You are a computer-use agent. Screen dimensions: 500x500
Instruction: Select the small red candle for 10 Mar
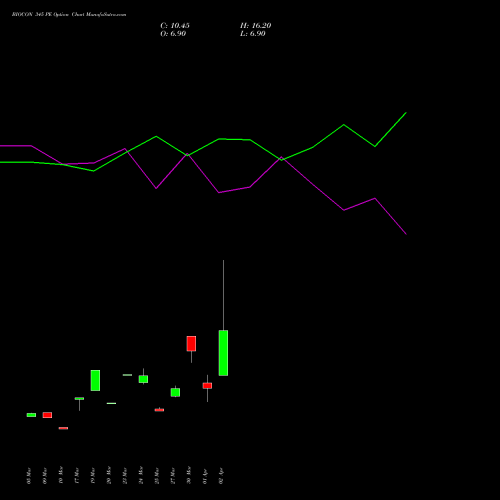coord(63,428)
